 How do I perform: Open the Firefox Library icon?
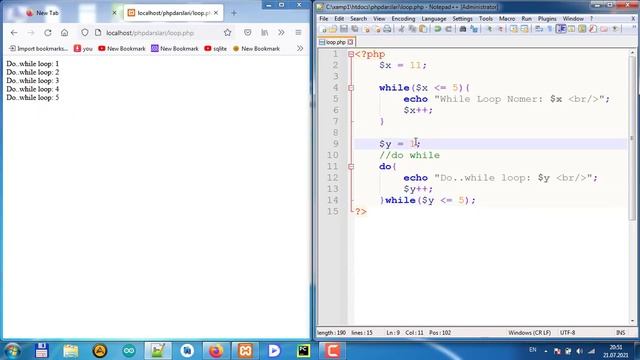pyautogui.click(x=264, y=32)
